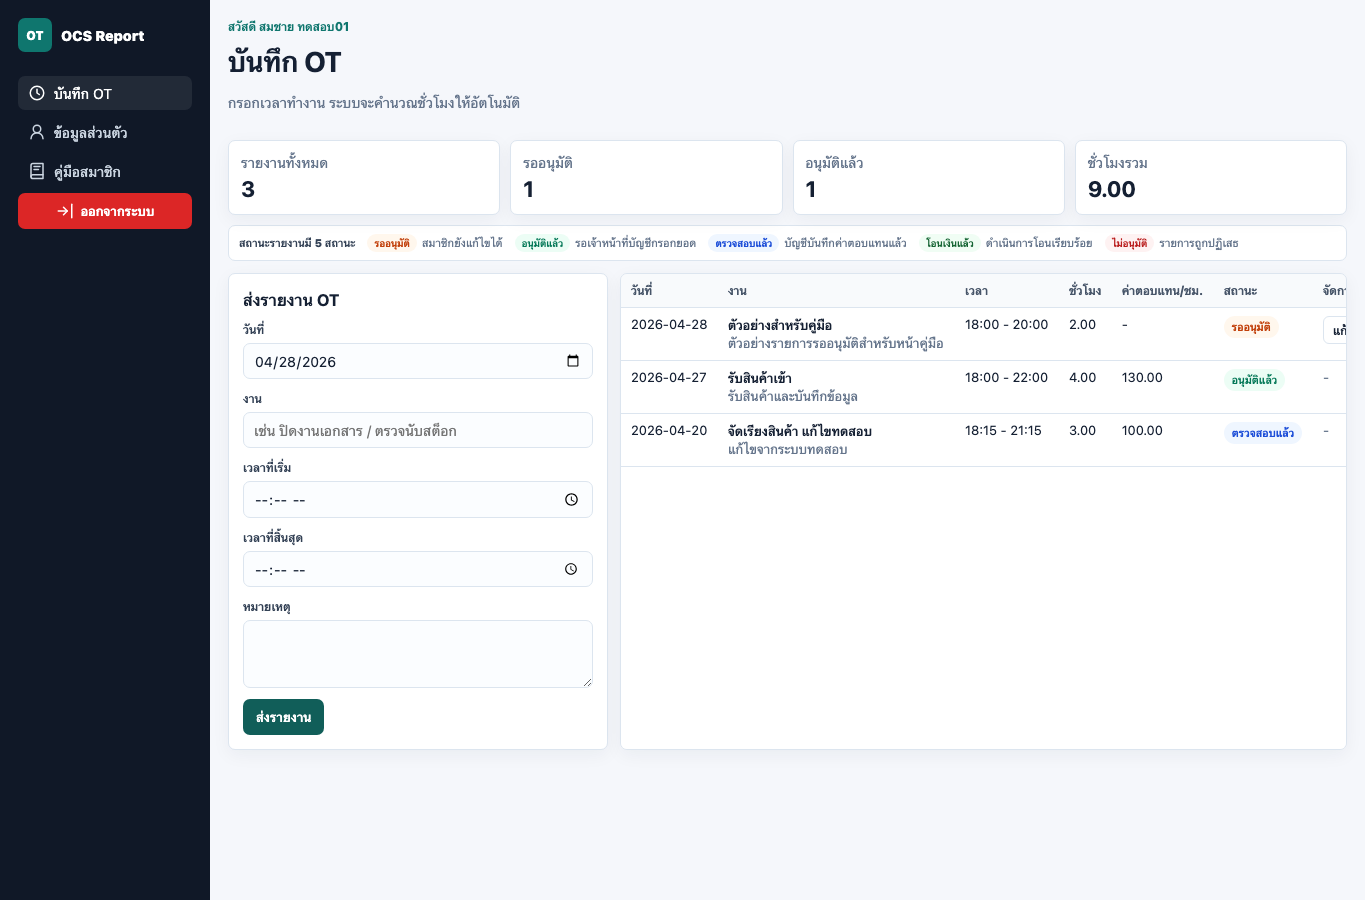Select the ชั่วโมงรวม total hours card
Screen dimensions: 1365x900
[1211, 177]
